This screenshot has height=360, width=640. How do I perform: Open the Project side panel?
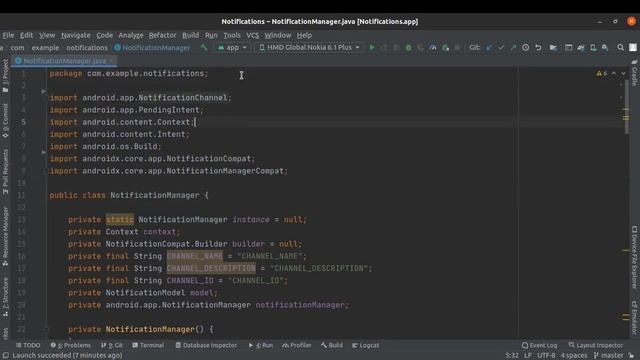(x=5, y=76)
